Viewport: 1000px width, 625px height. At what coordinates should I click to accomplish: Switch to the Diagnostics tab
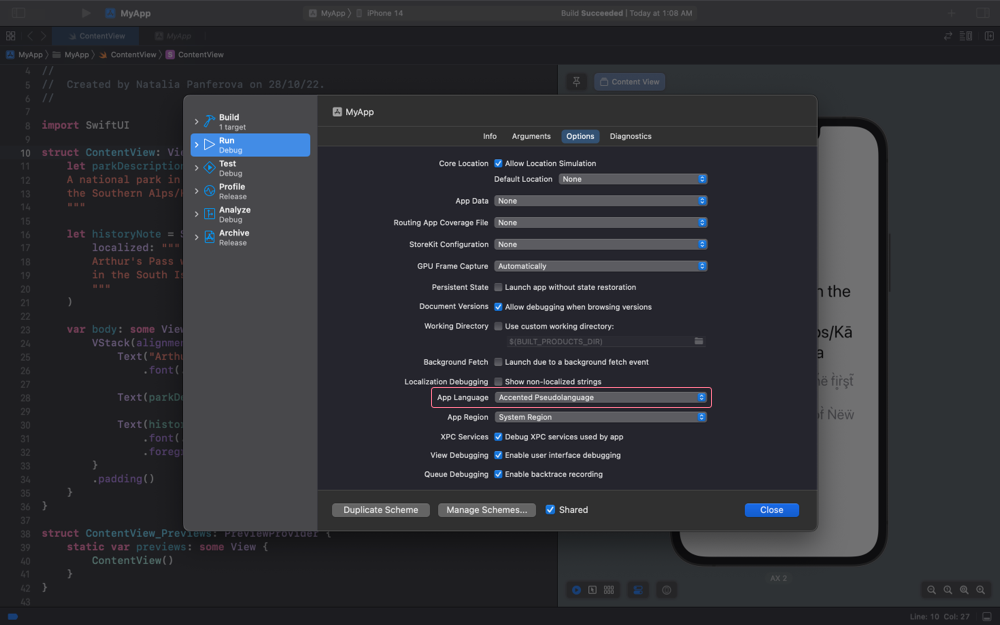[630, 136]
